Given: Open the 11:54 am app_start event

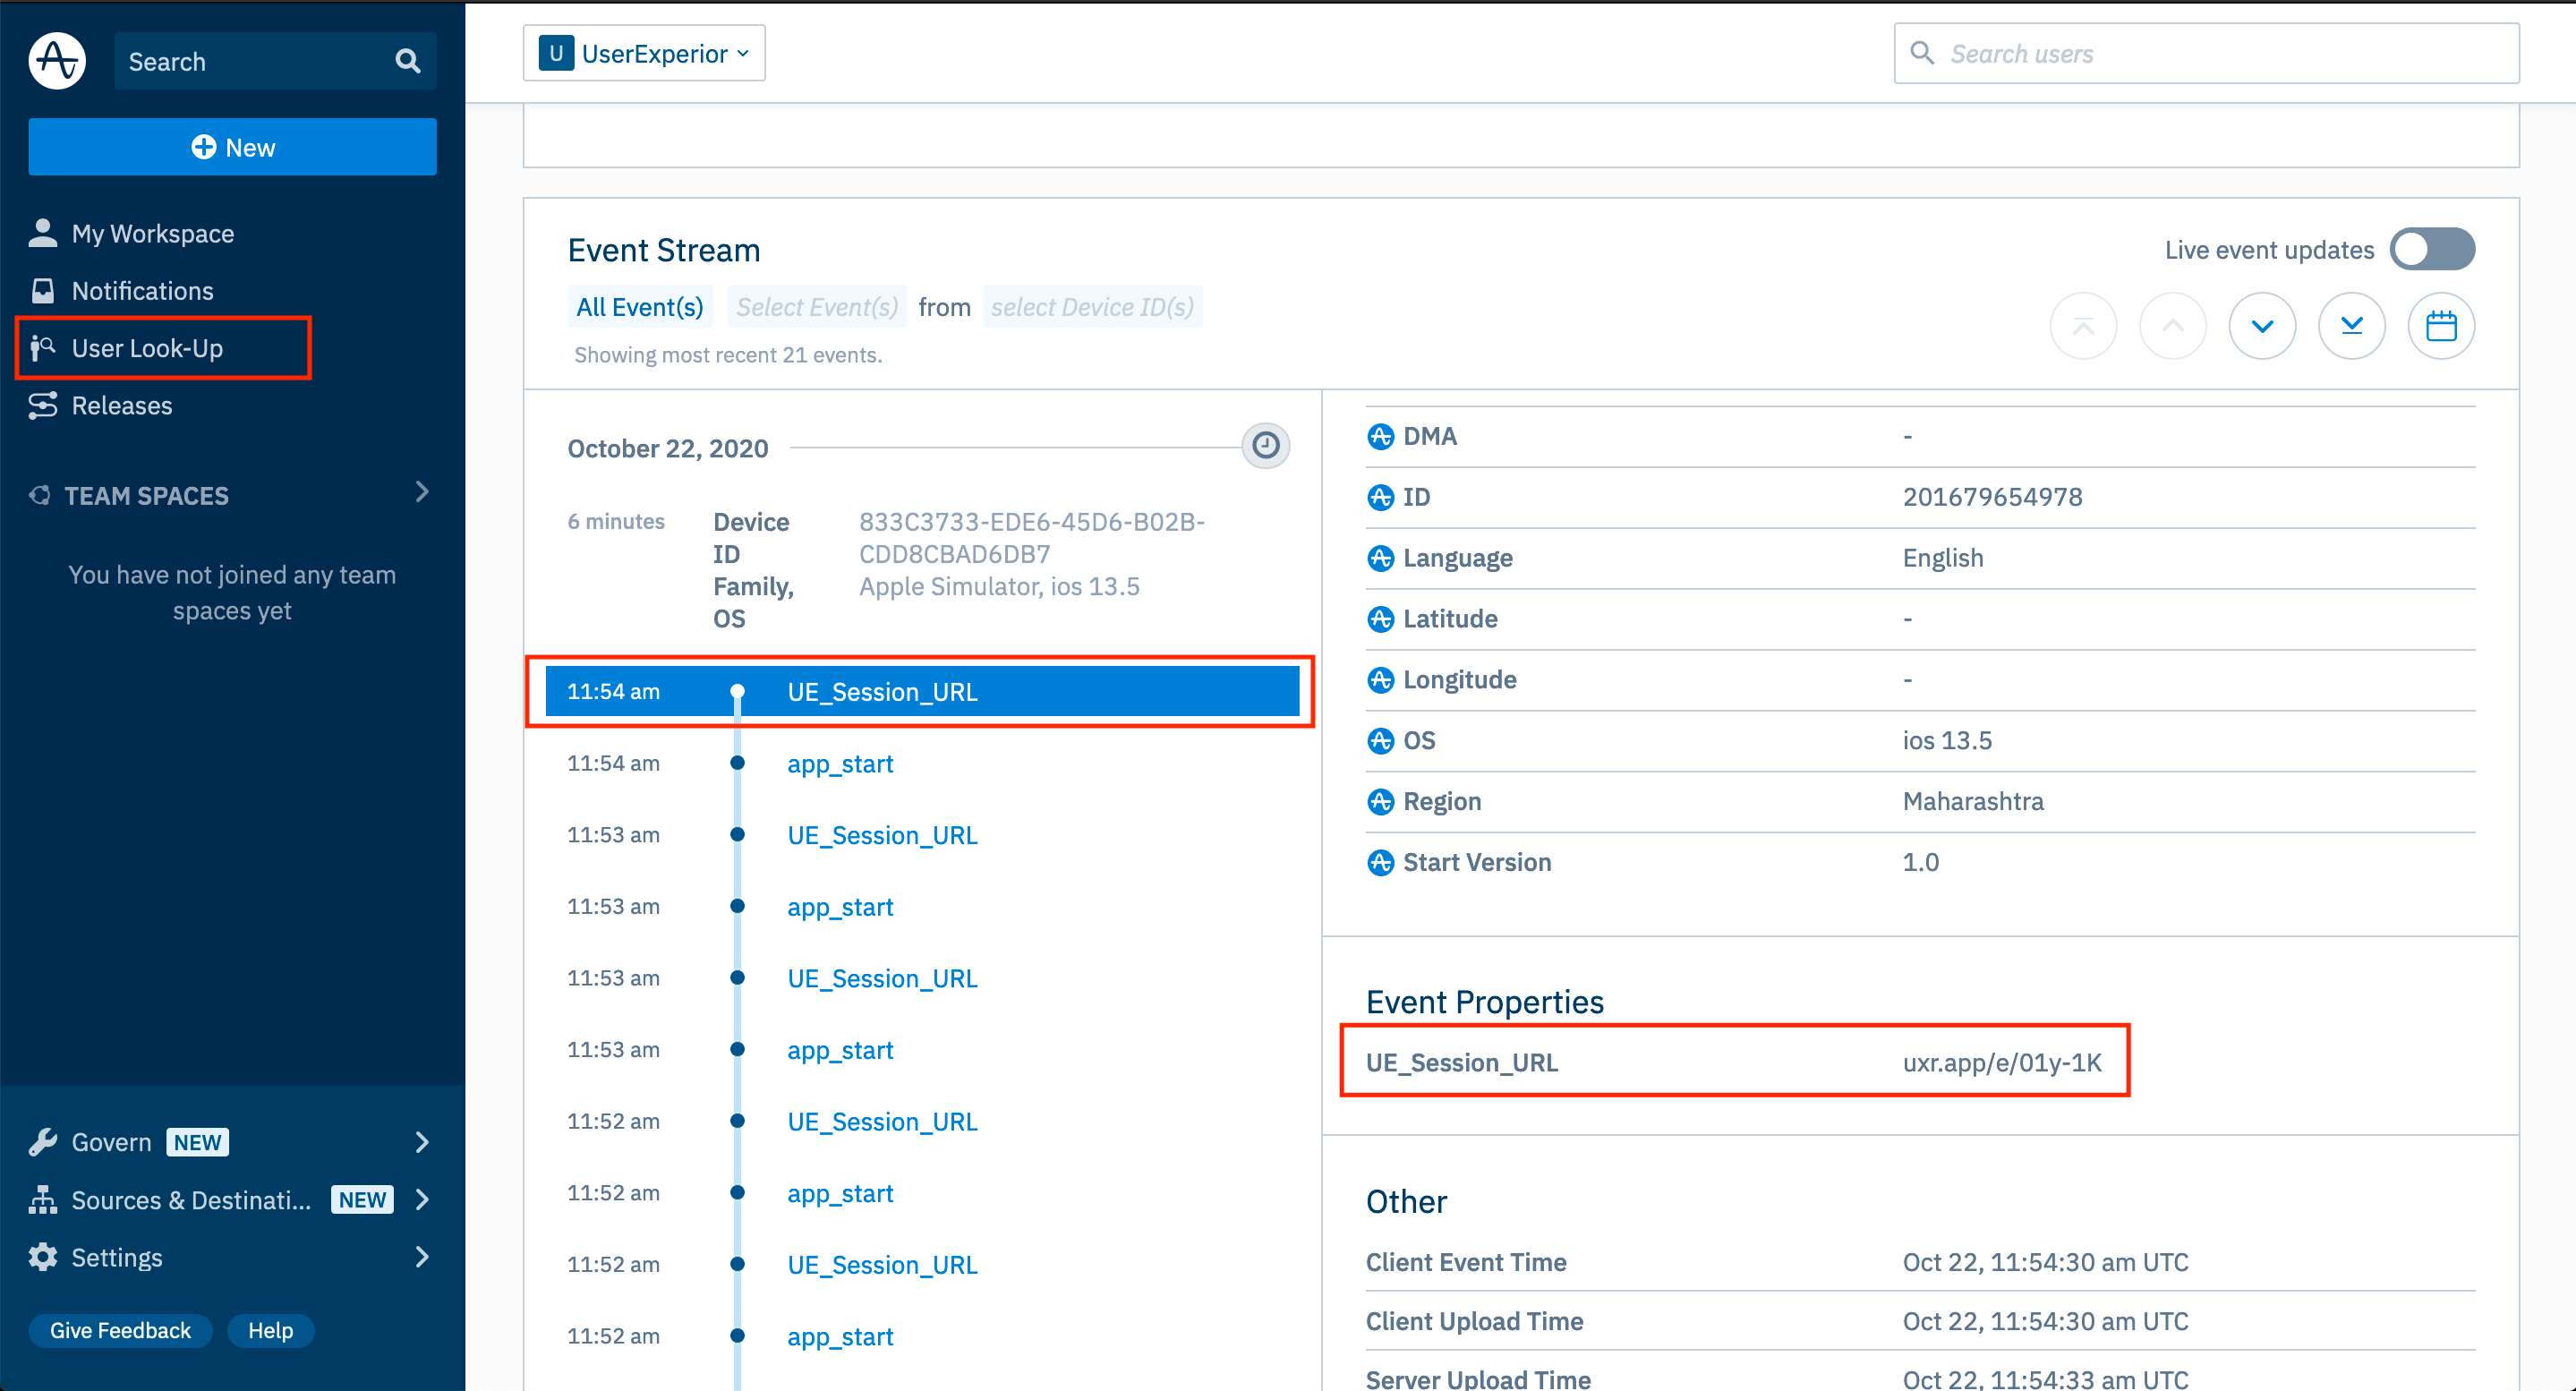Looking at the screenshot, I should tap(840, 763).
